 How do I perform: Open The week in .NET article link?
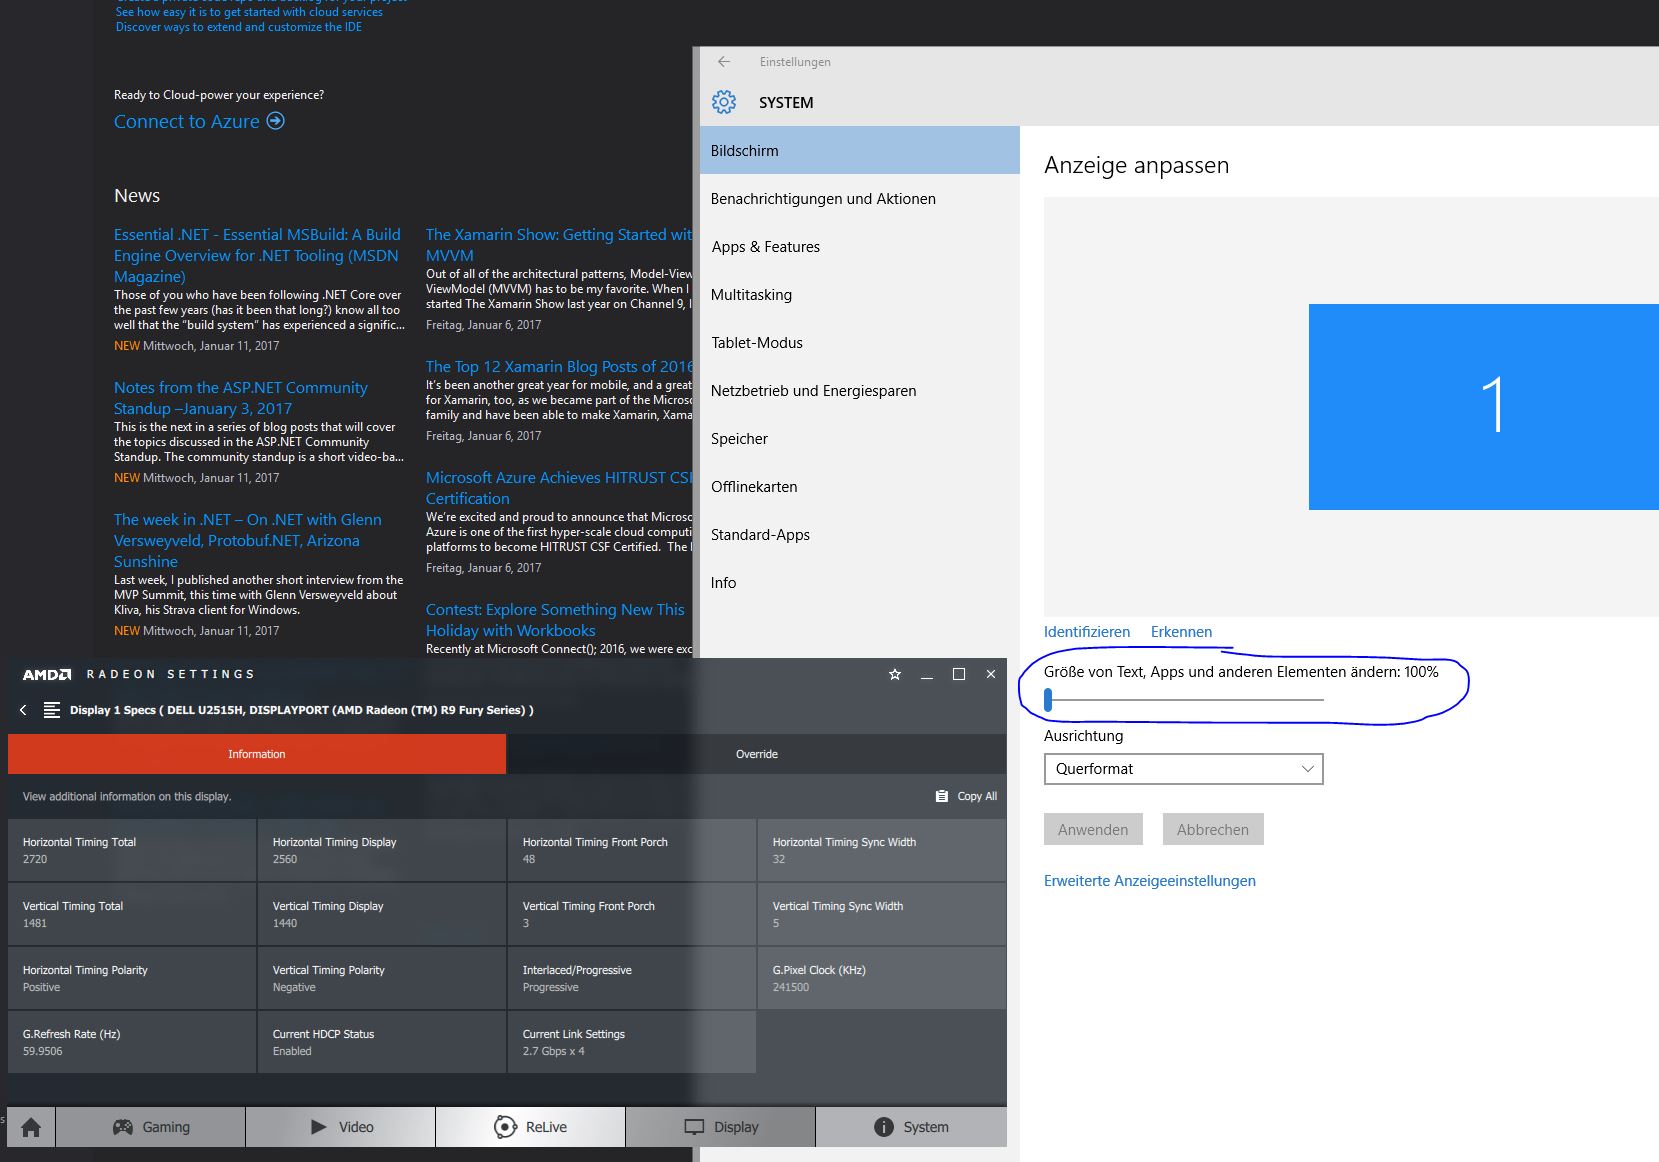coord(248,541)
